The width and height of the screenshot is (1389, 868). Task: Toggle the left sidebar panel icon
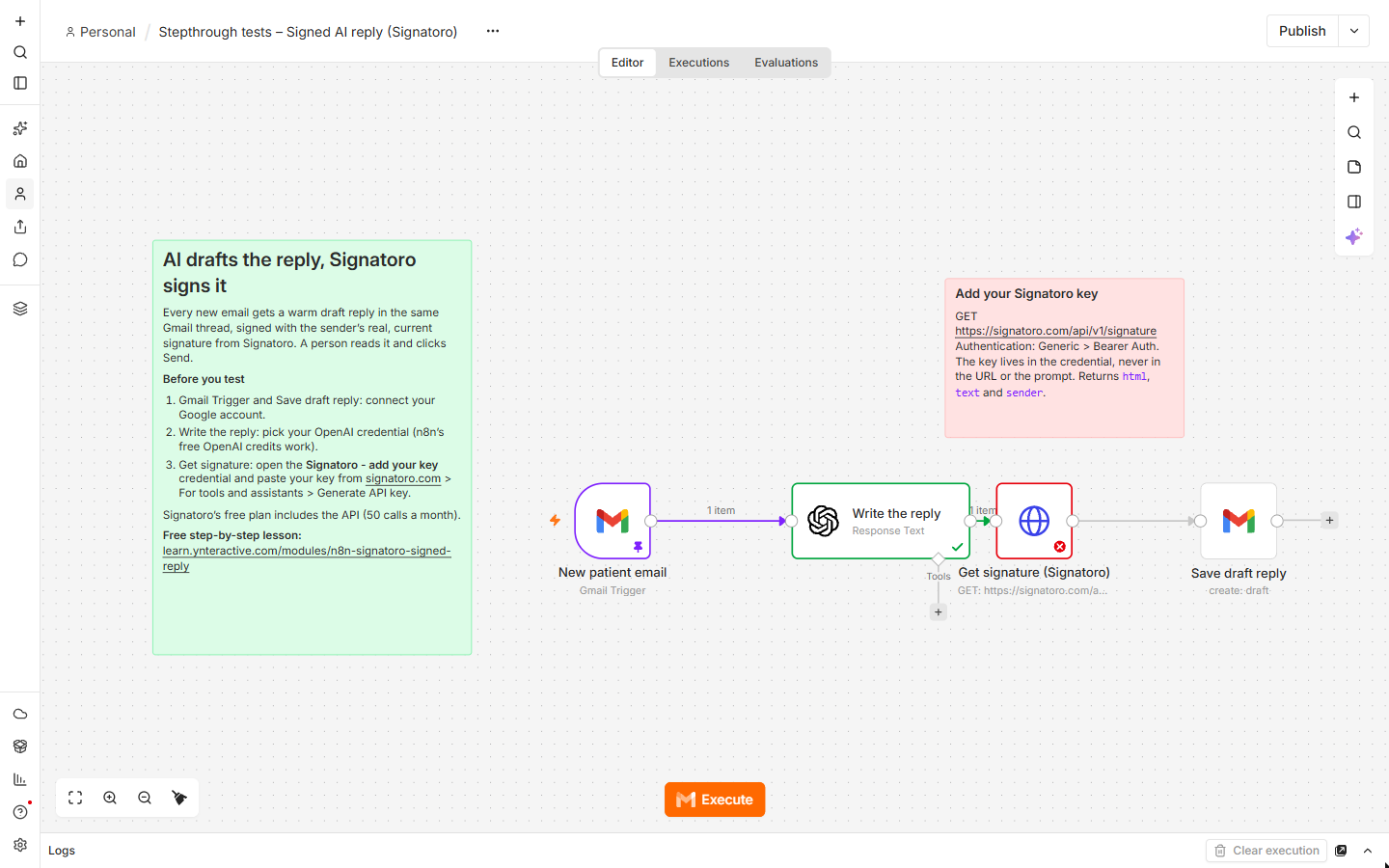[20, 83]
